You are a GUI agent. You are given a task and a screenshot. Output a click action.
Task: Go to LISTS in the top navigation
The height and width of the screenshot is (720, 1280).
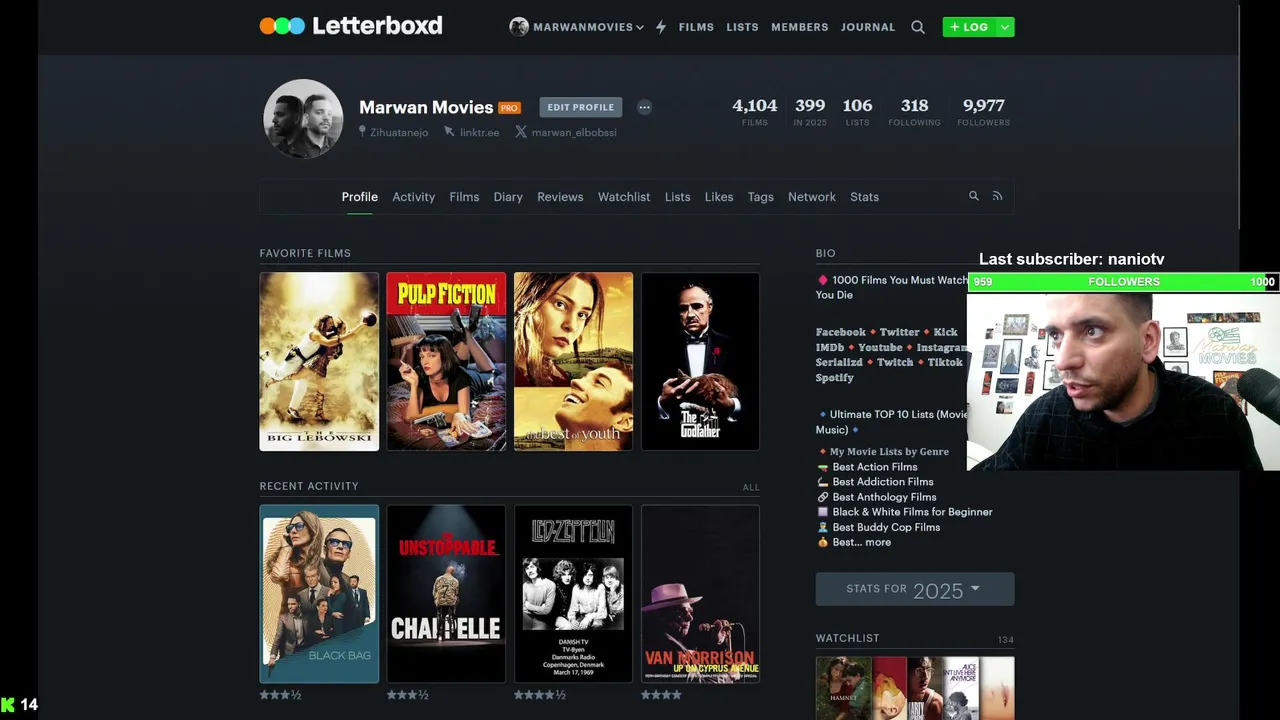tap(742, 27)
